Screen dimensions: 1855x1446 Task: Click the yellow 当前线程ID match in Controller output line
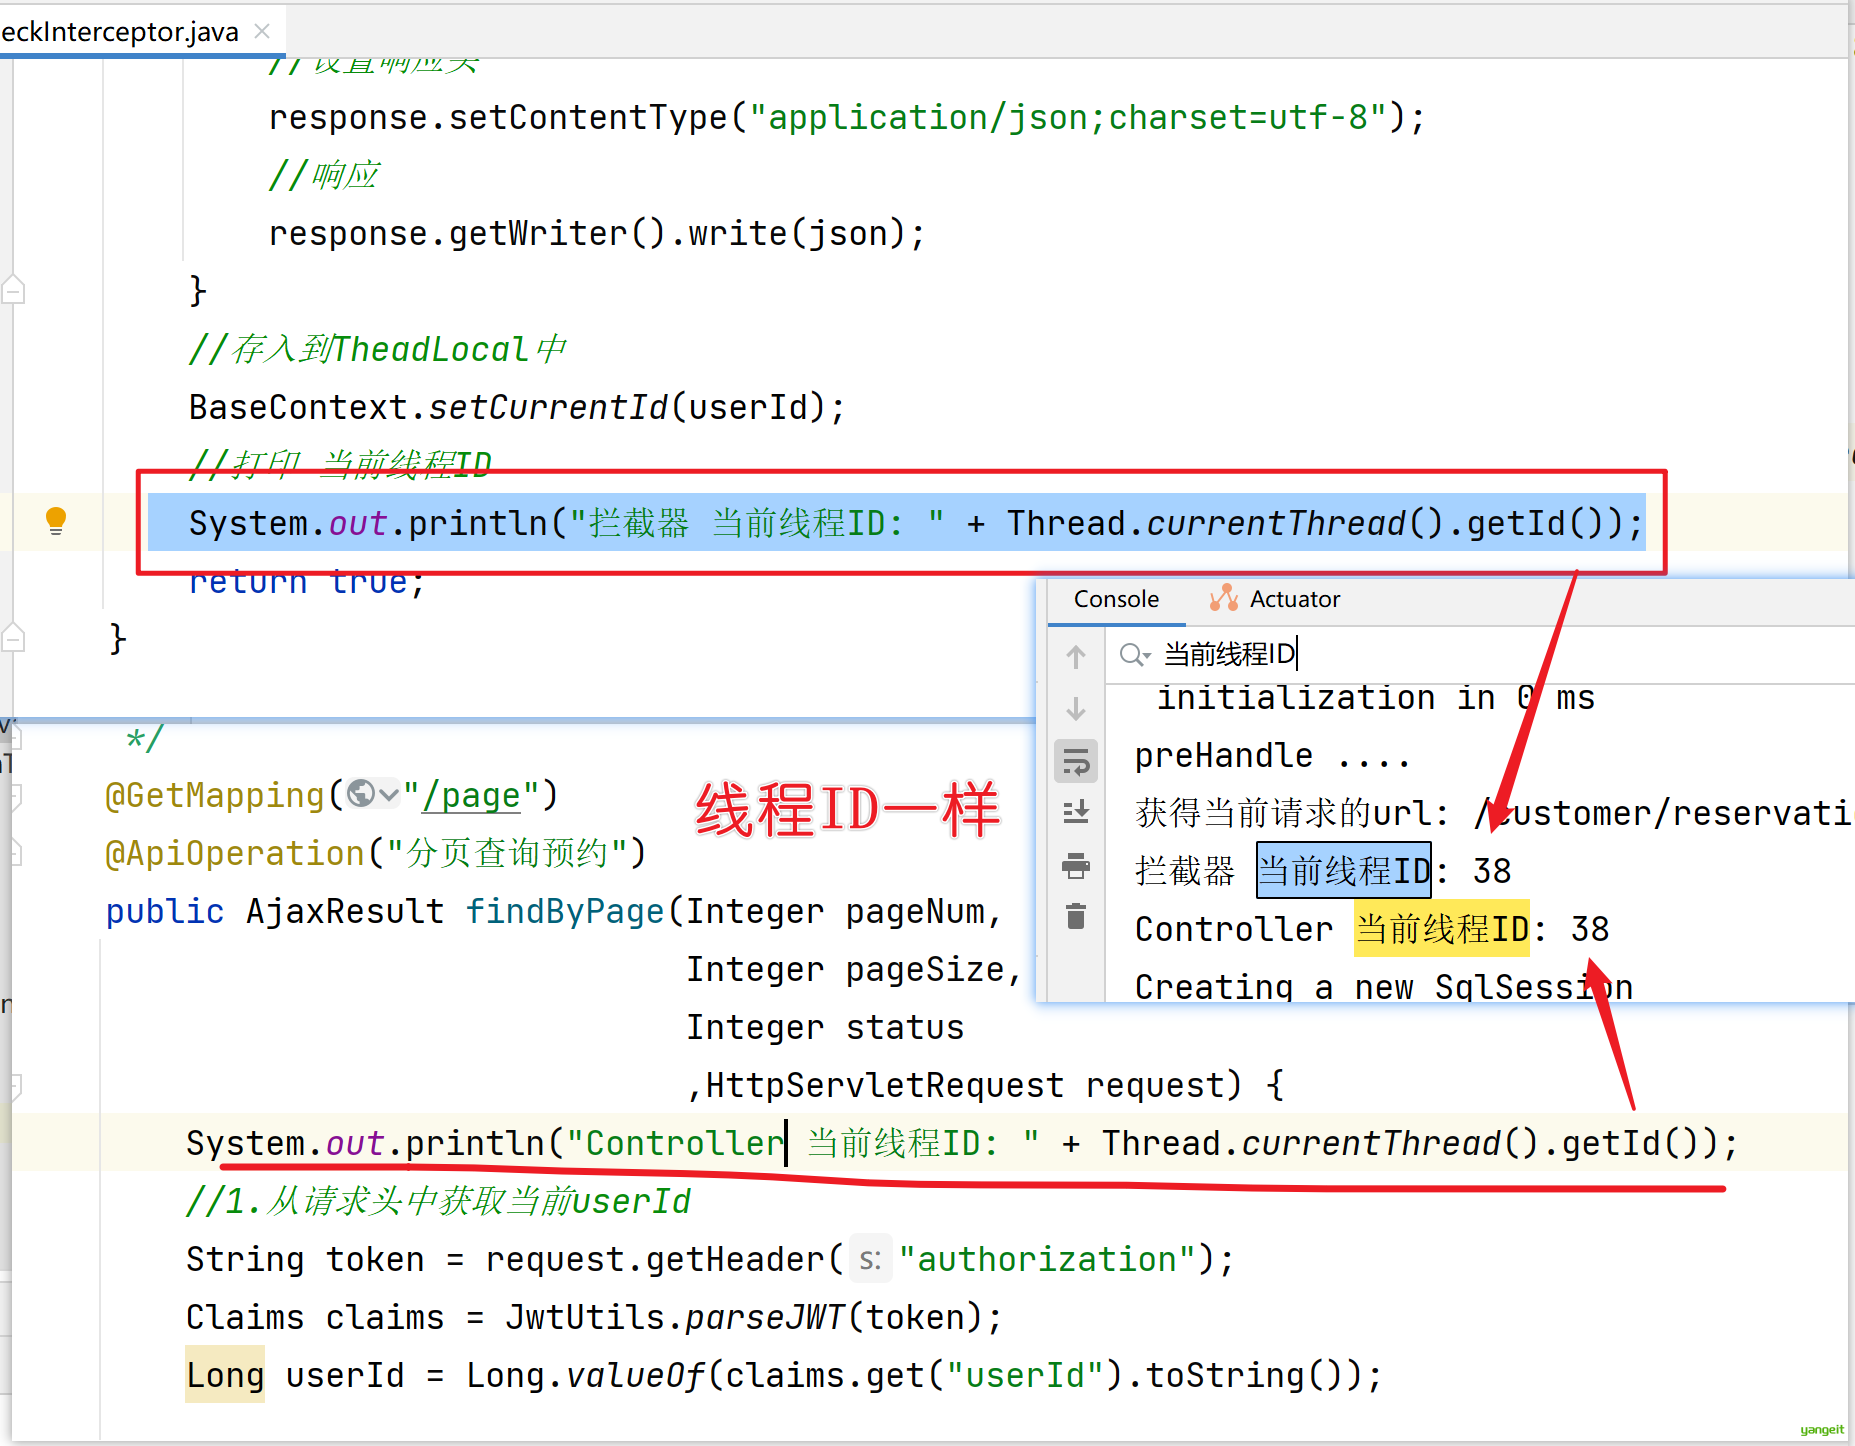[x=1441, y=929]
